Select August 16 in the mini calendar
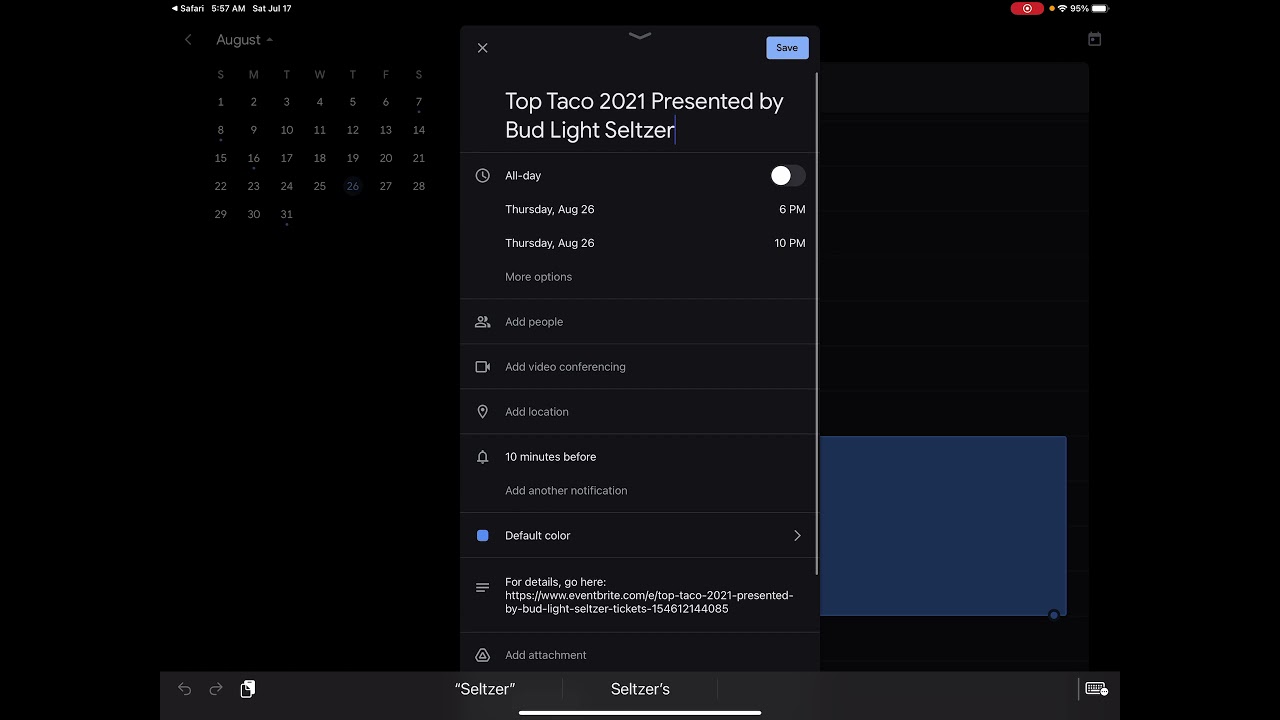 (254, 158)
